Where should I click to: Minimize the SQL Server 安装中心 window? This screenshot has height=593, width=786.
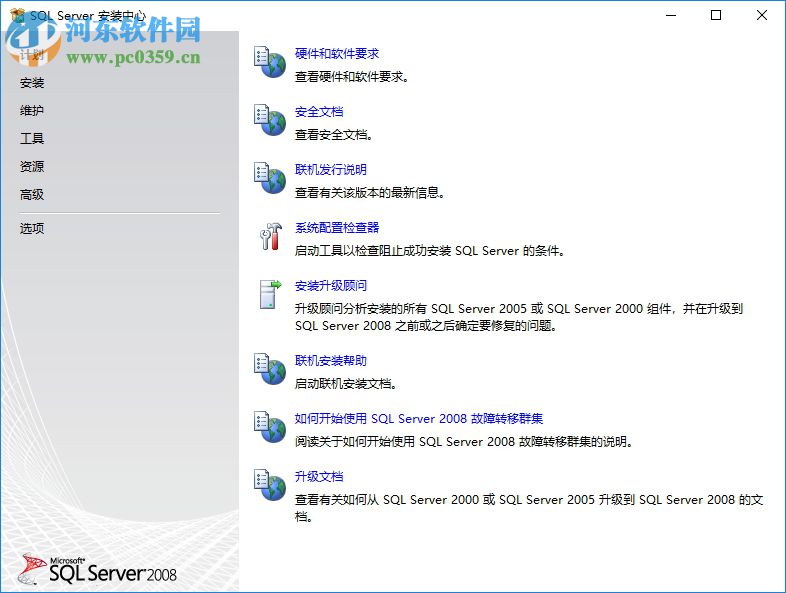[x=671, y=15]
